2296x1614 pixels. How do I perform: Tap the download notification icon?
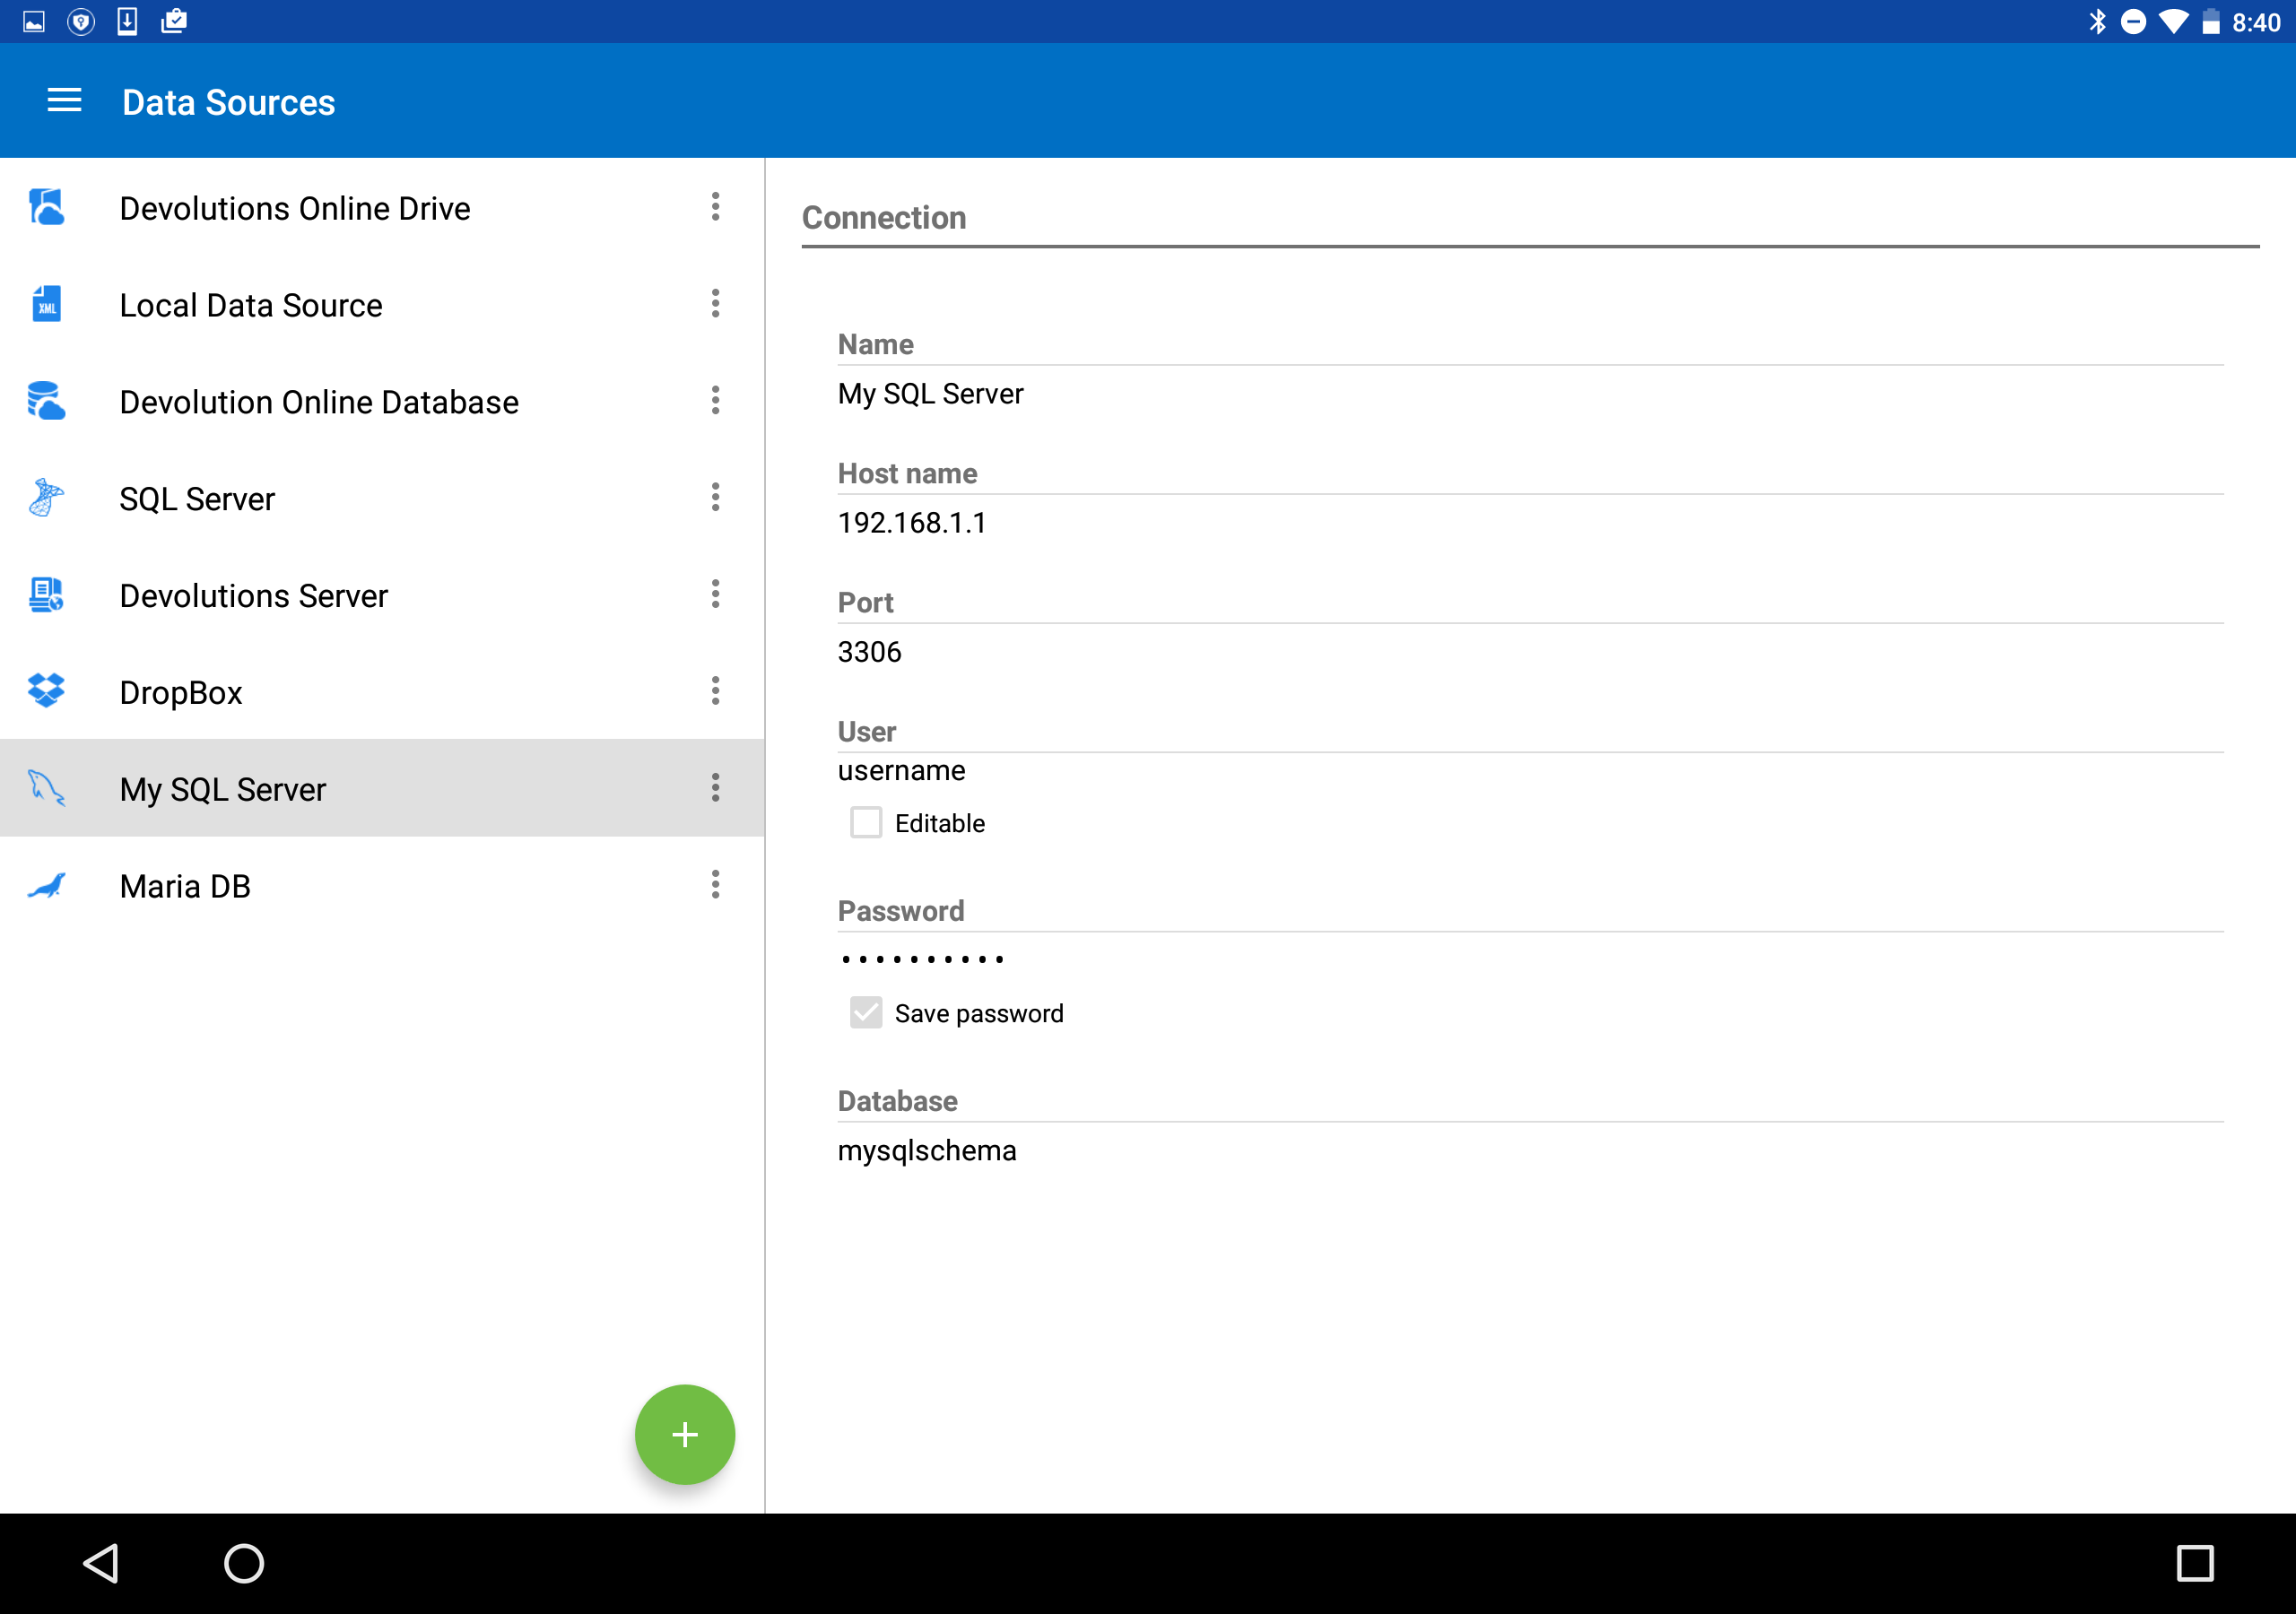tap(127, 21)
